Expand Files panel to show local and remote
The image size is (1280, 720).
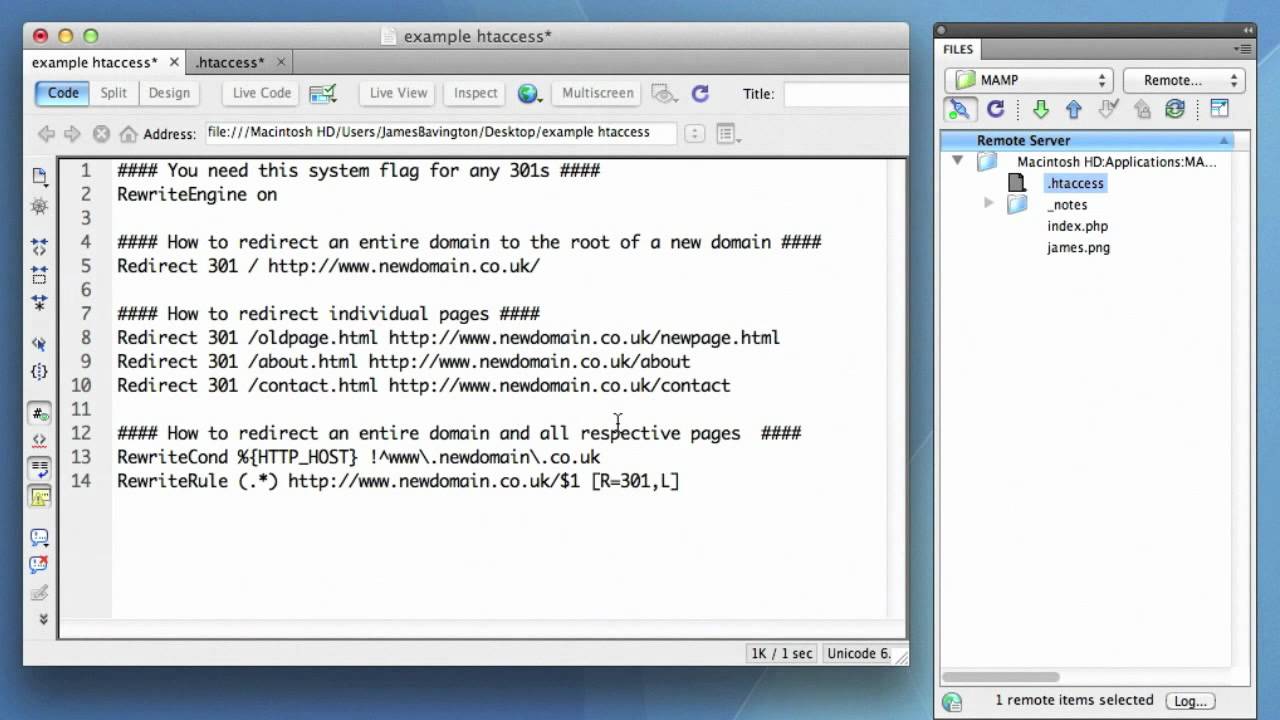pyautogui.click(x=1219, y=109)
